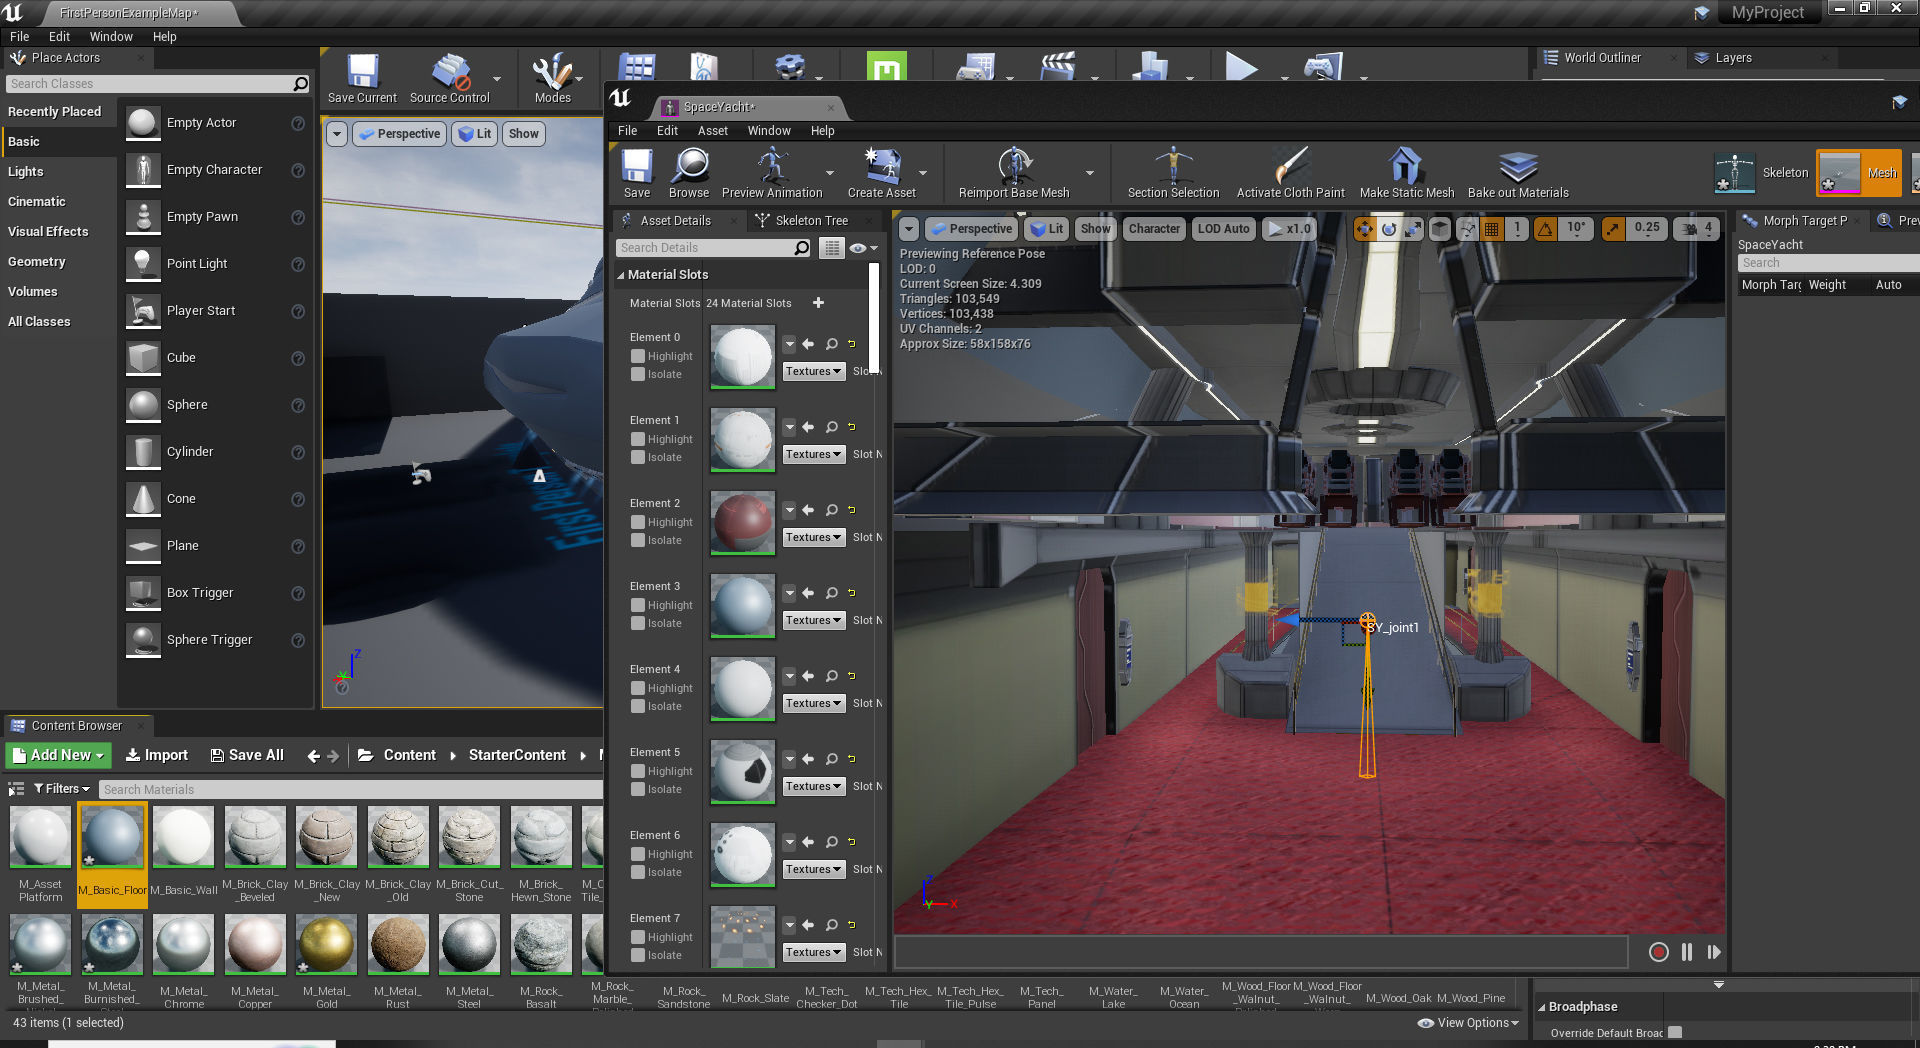1920x1048 pixels.
Task: Select M_Basic_Wall material thumbnail
Action: (x=183, y=838)
